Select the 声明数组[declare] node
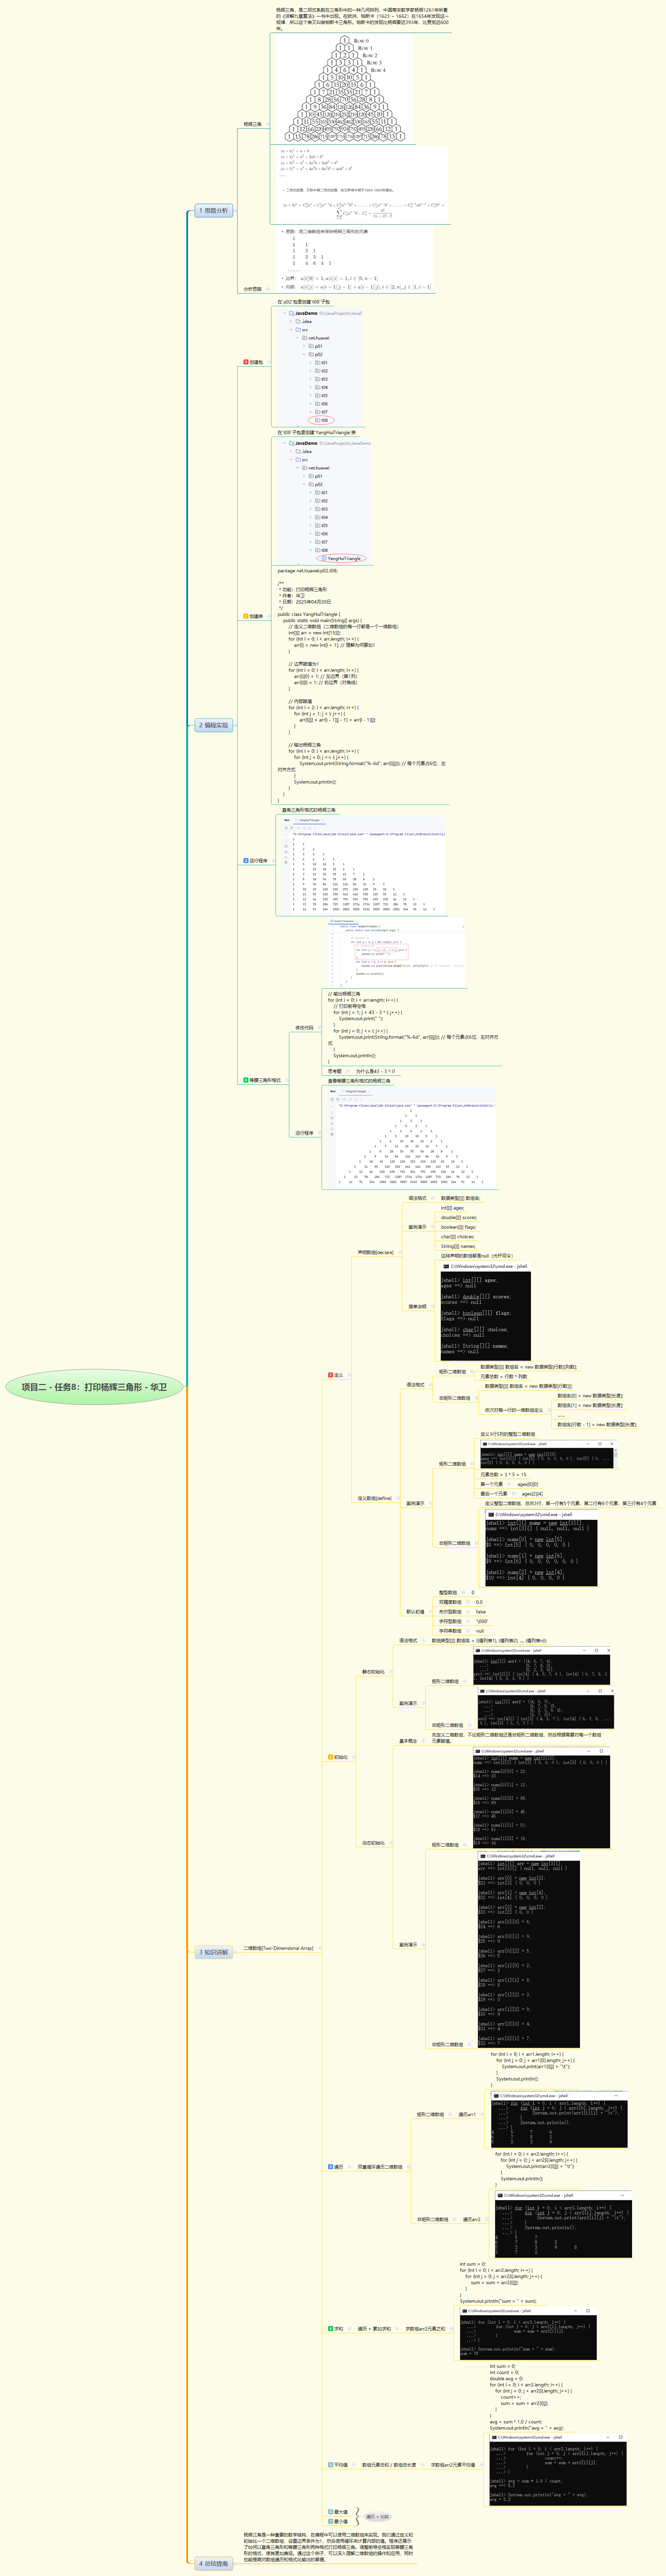Screen dimensions: 666x2576 (x=376, y=1252)
